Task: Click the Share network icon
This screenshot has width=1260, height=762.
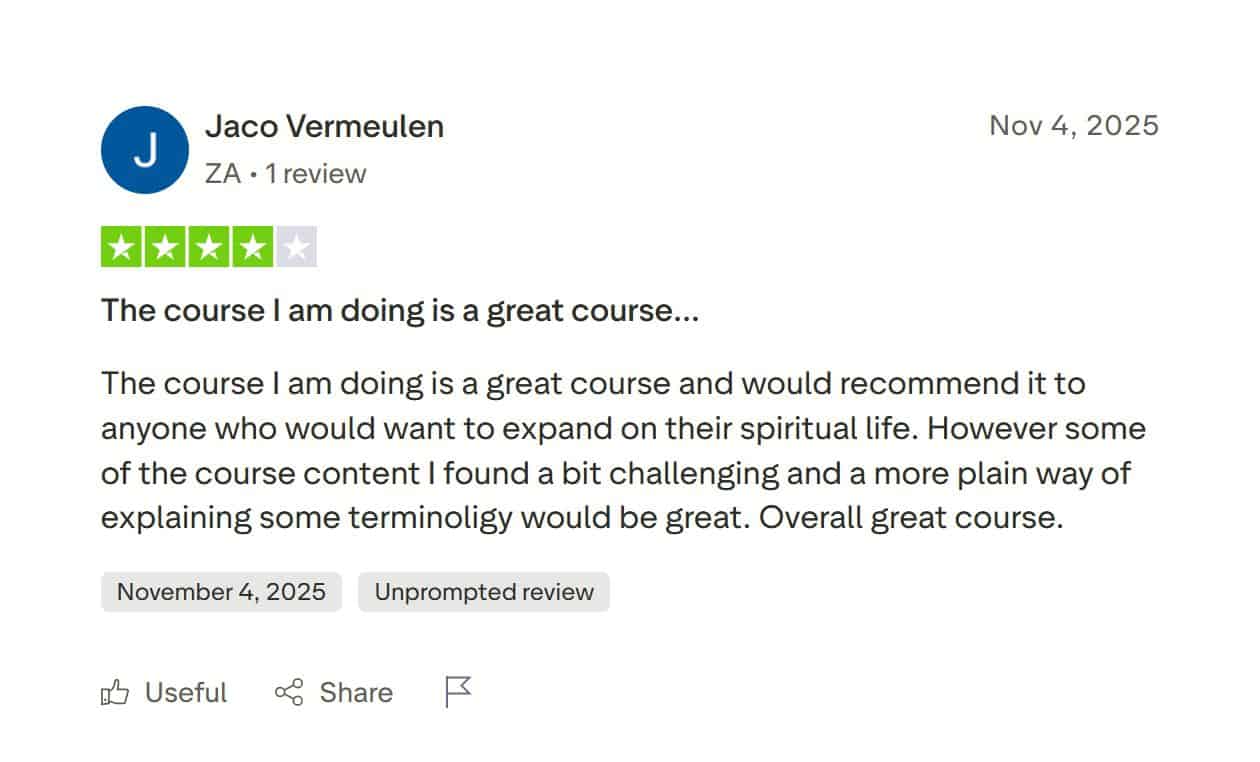Action: click(x=289, y=693)
